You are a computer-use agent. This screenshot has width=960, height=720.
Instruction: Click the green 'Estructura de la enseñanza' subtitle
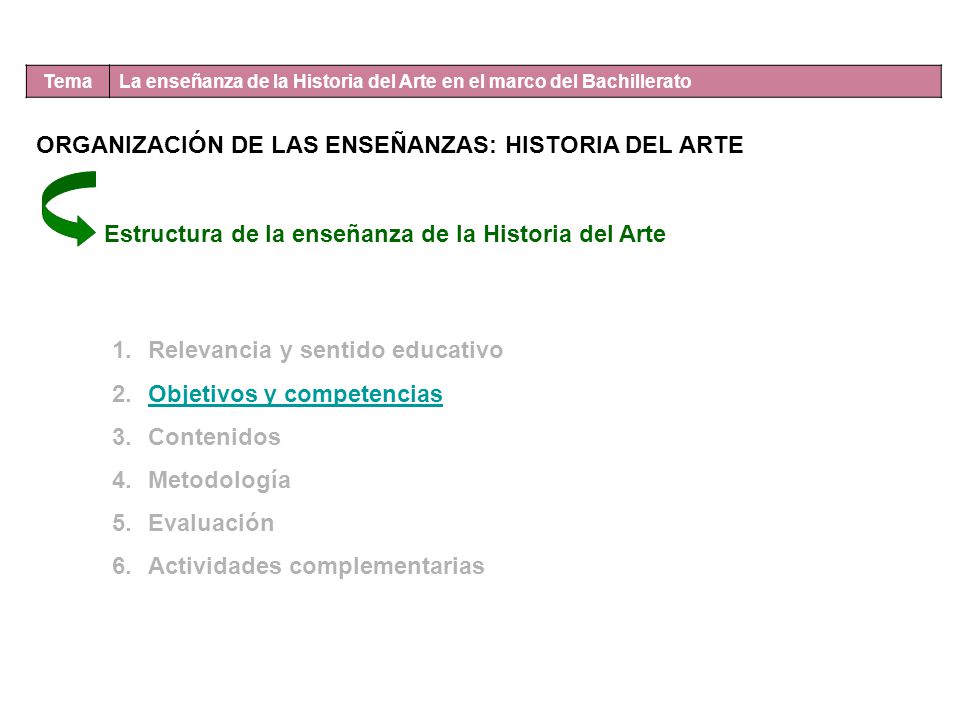click(x=384, y=234)
